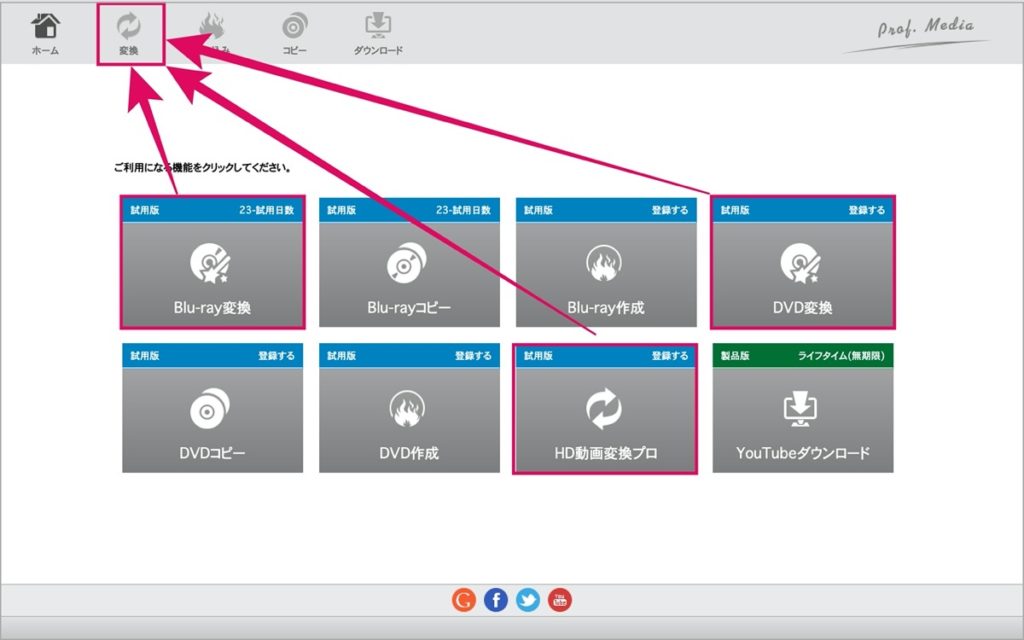This screenshot has width=1024, height=640.
Task: Click the DVD作成 flame icon
Action: pos(407,409)
